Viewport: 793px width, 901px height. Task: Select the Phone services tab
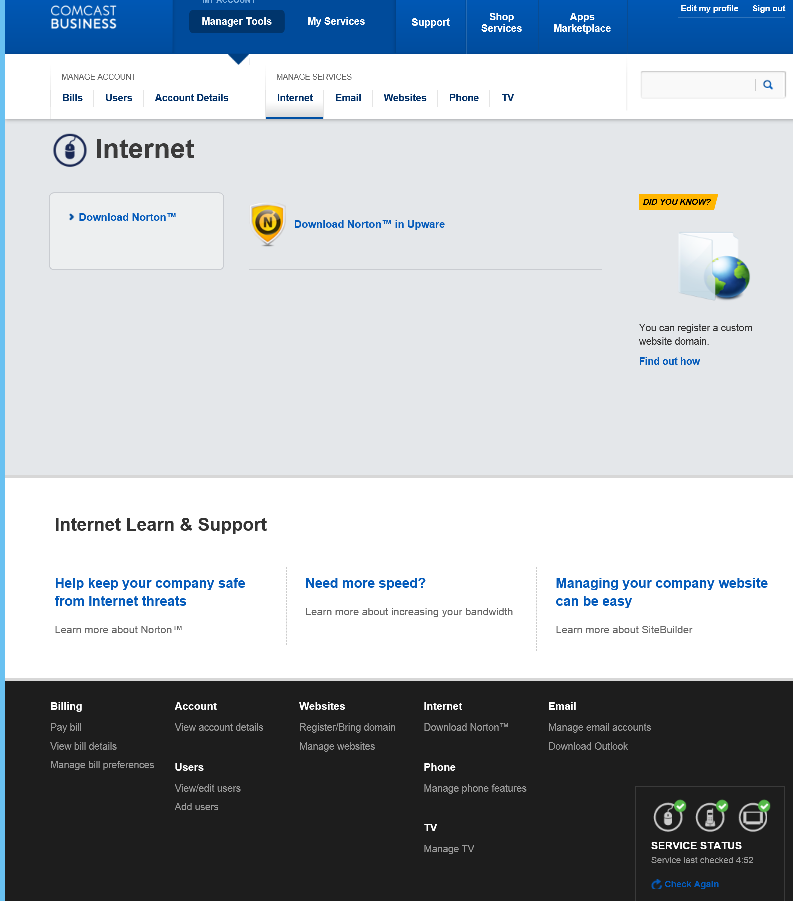click(x=464, y=98)
